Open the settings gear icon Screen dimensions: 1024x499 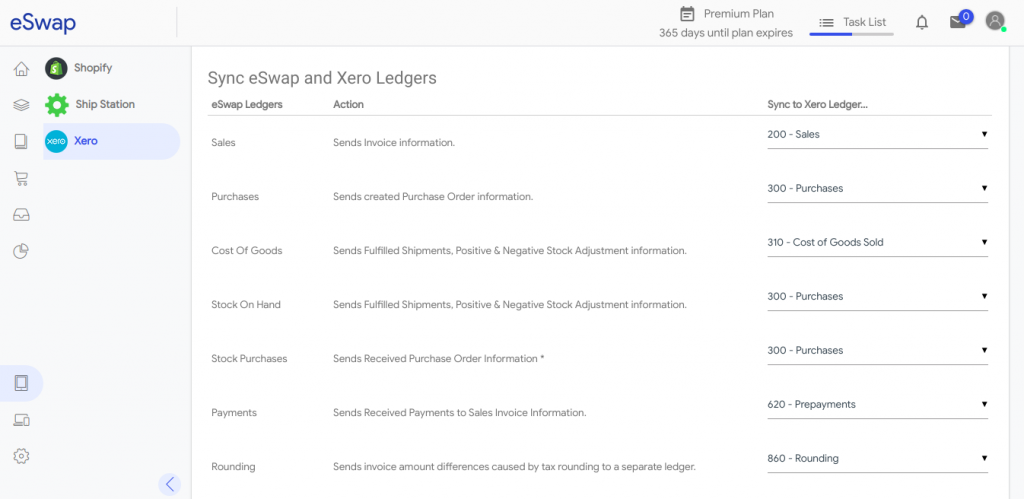click(x=21, y=456)
